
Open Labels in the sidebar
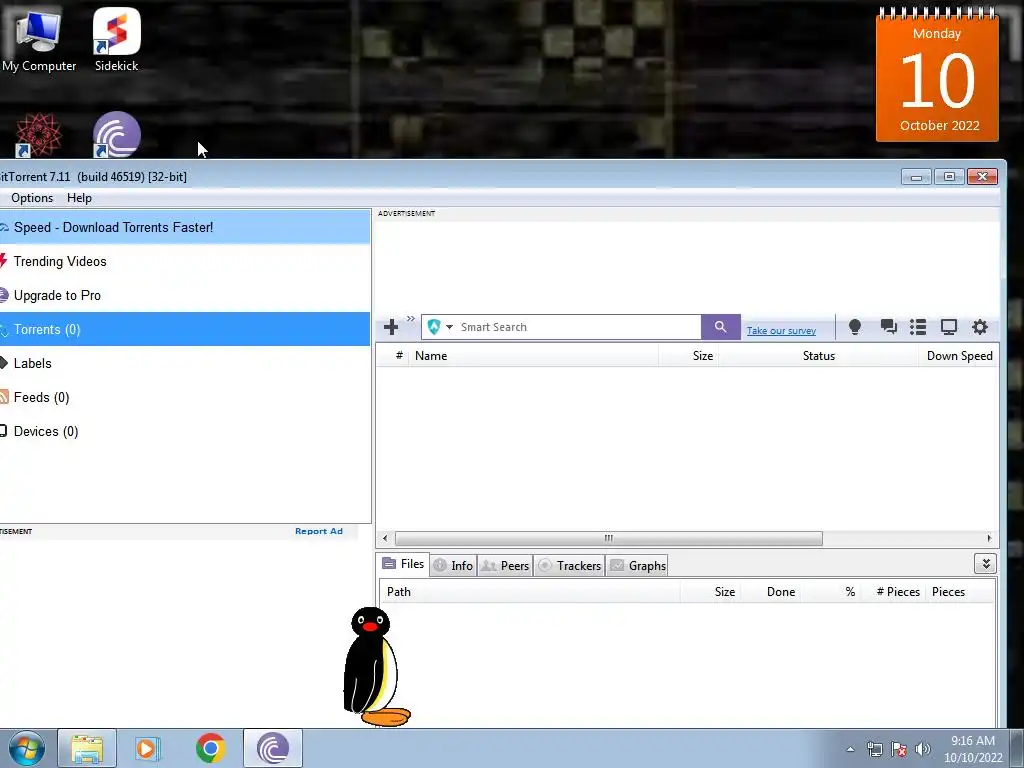tap(185, 363)
